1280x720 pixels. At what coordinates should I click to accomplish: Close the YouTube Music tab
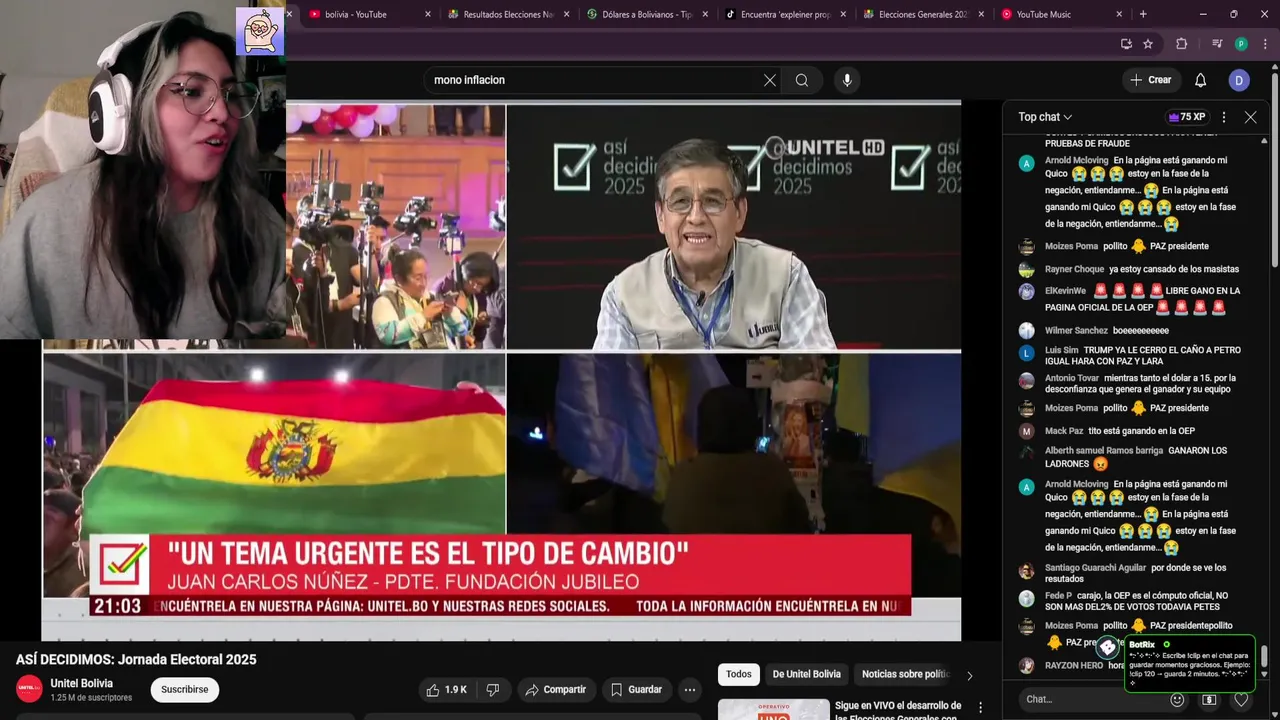click(x=1119, y=14)
